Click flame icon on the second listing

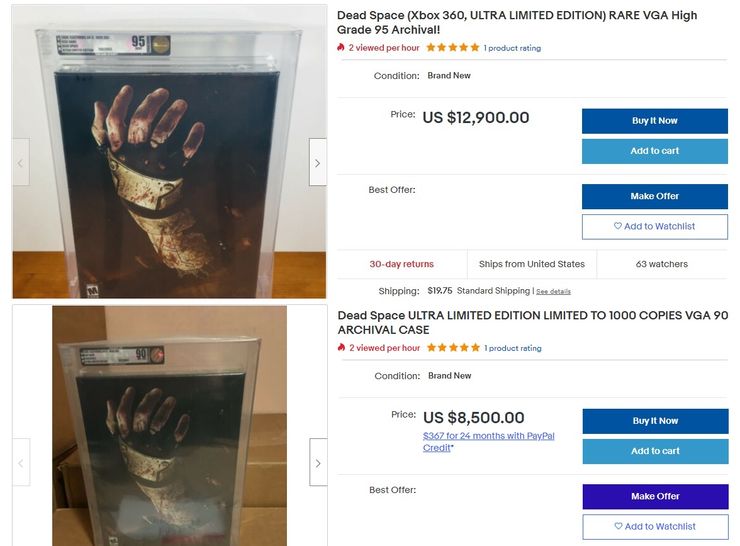tap(342, 348)
